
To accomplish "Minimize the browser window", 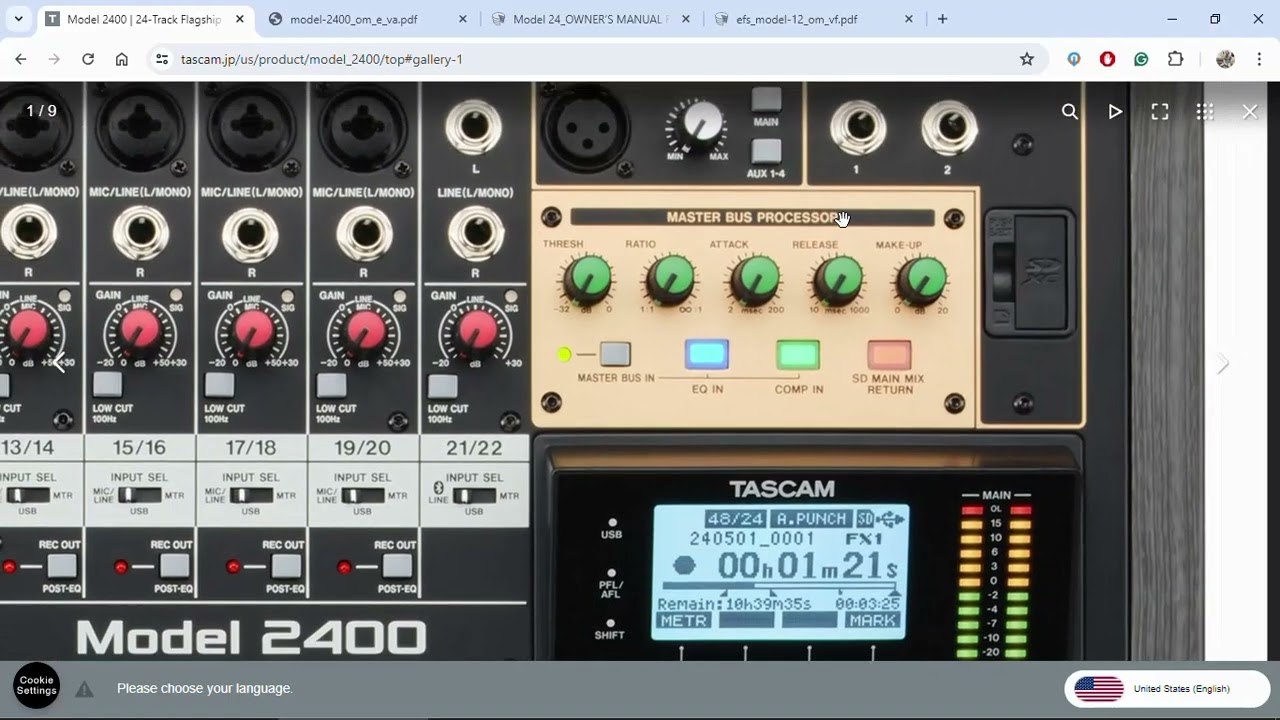I will (1172, 19).
